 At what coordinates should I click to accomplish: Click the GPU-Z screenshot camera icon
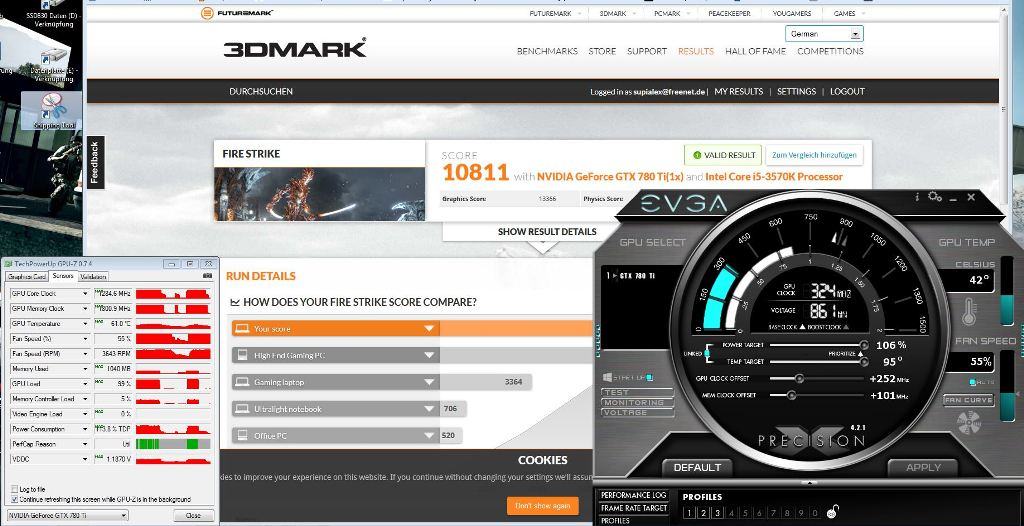[x=208, y=276]
